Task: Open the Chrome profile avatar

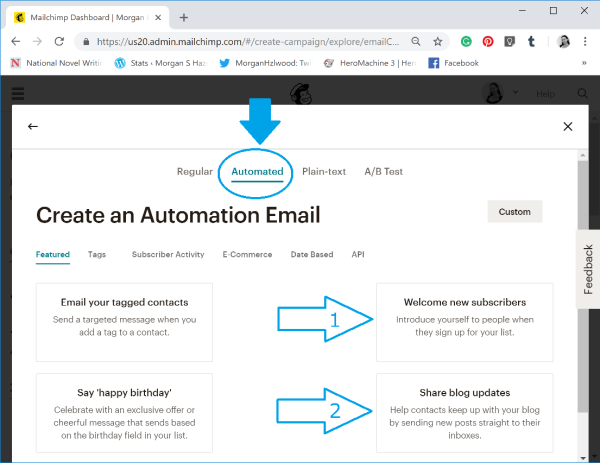Action: [564, 41]
